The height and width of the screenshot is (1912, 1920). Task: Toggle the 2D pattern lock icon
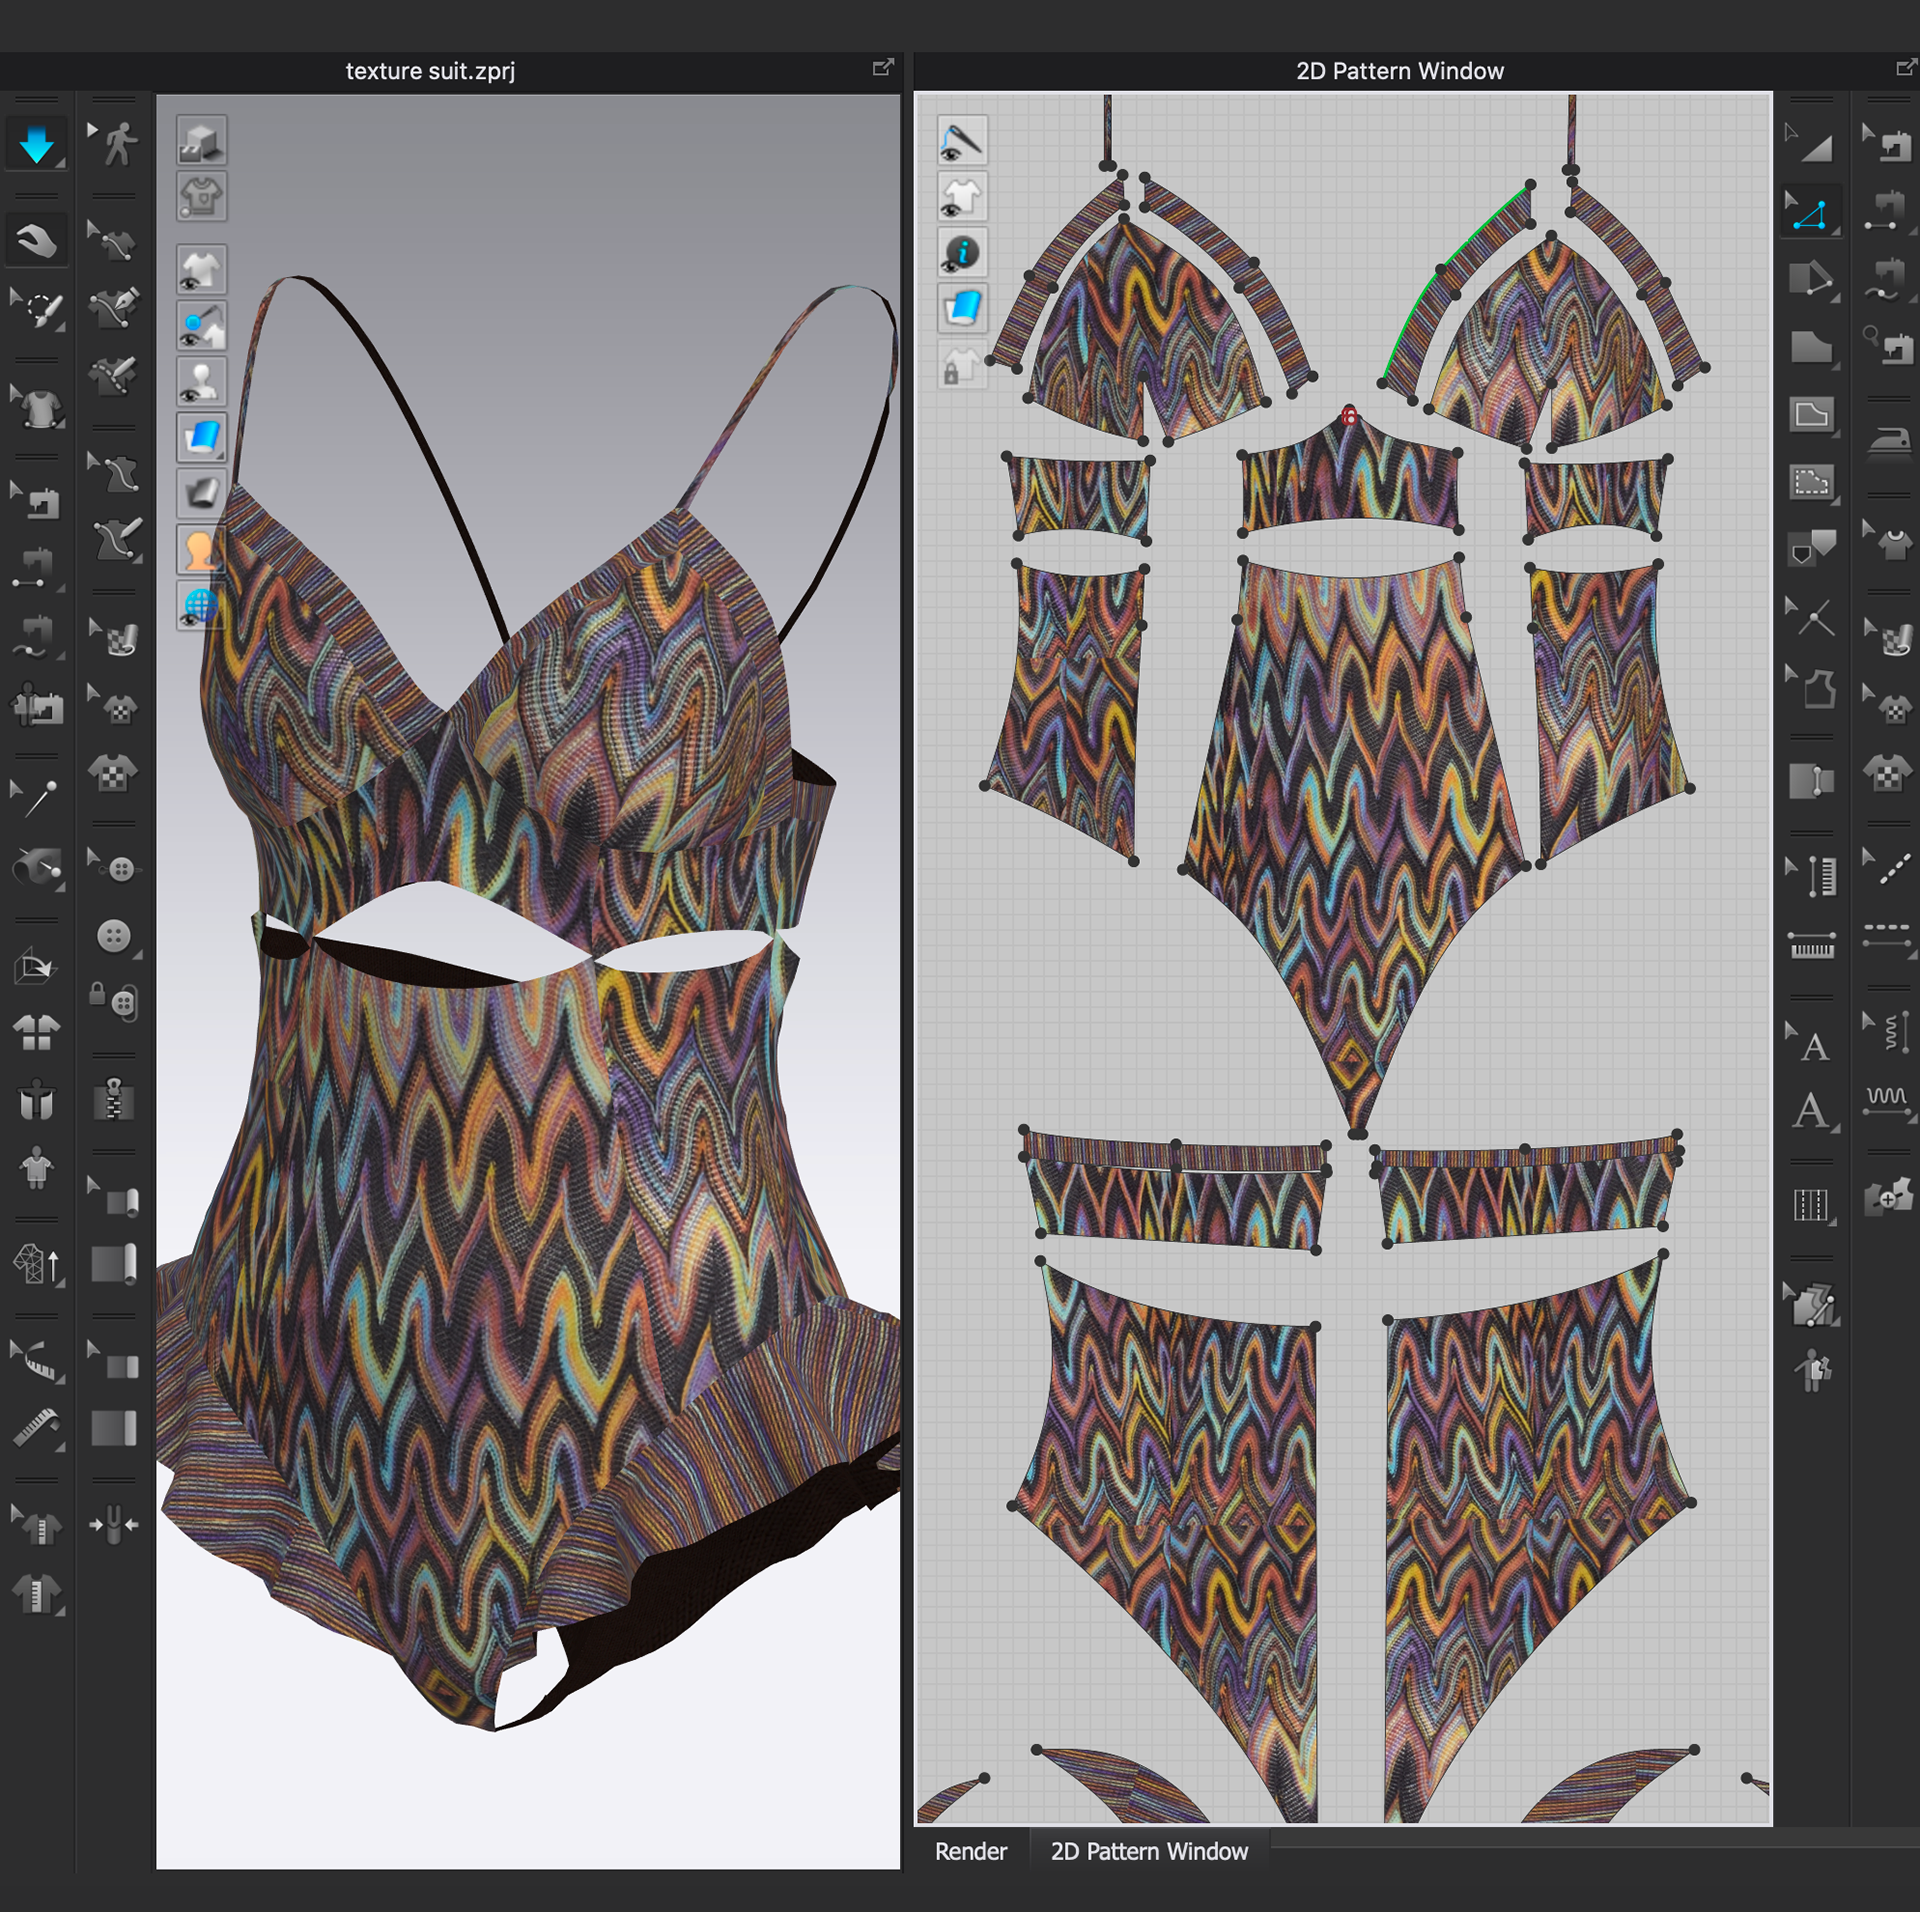(962, 365)
